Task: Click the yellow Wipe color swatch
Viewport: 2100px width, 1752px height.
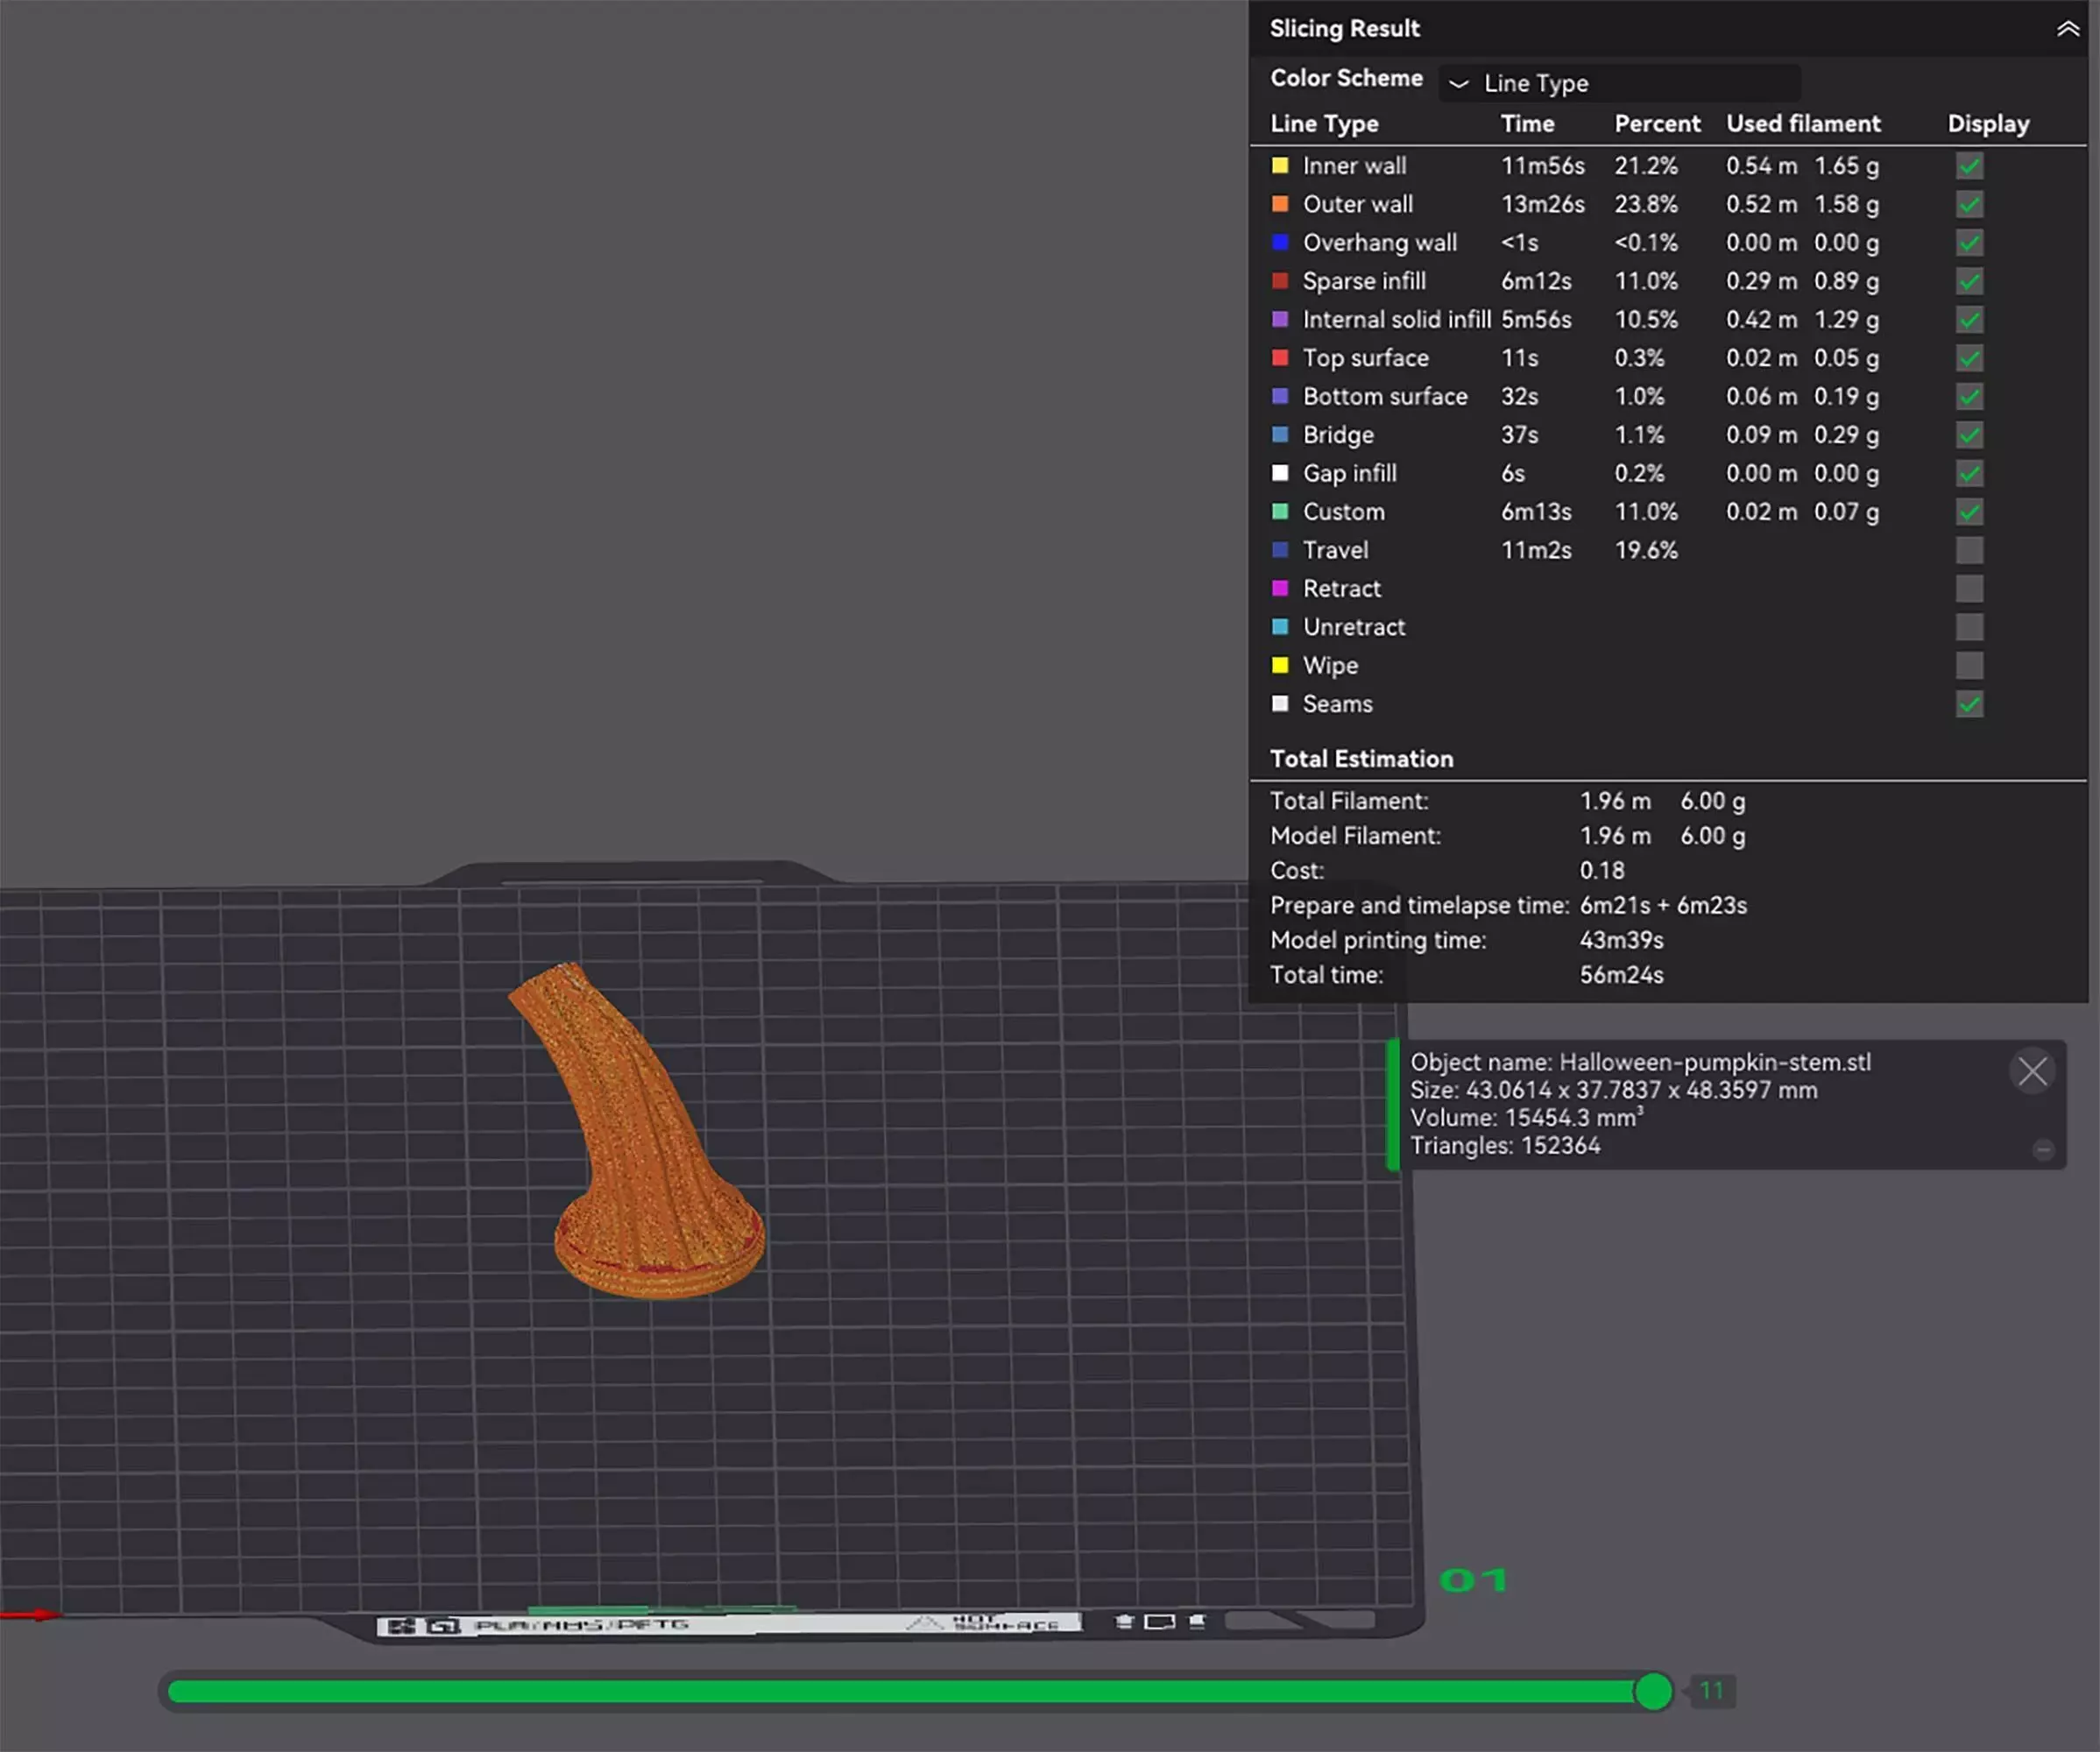Action: [x=1280, y=666]
